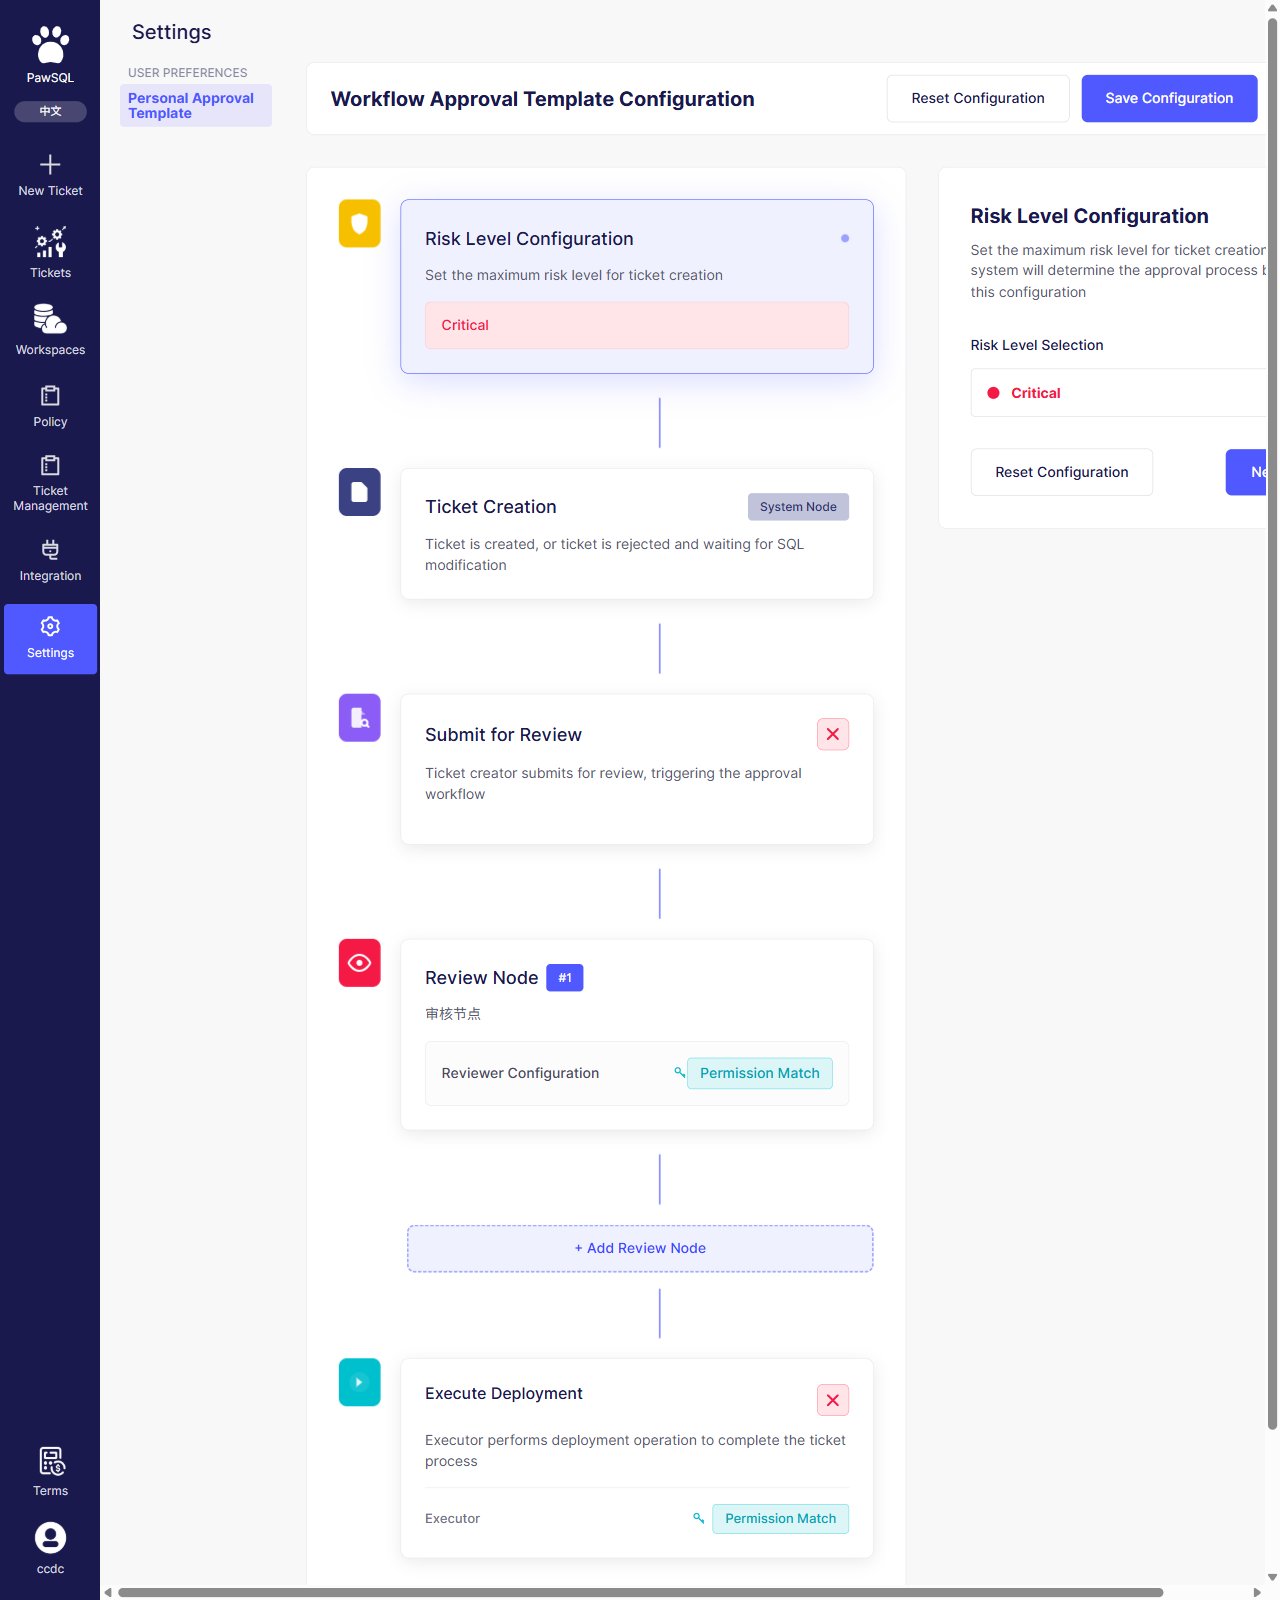Click the status dot on the Risk Level card

(845, 238)
